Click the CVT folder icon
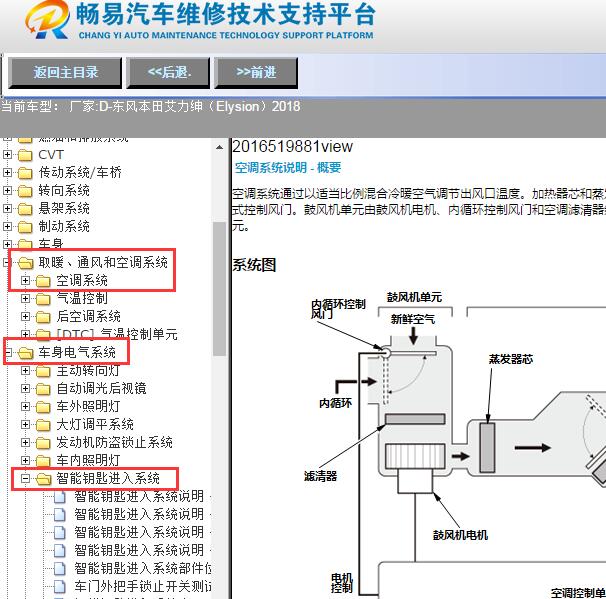Image resolution: width=606 pixels, height=599 pixels. (26, 155)
